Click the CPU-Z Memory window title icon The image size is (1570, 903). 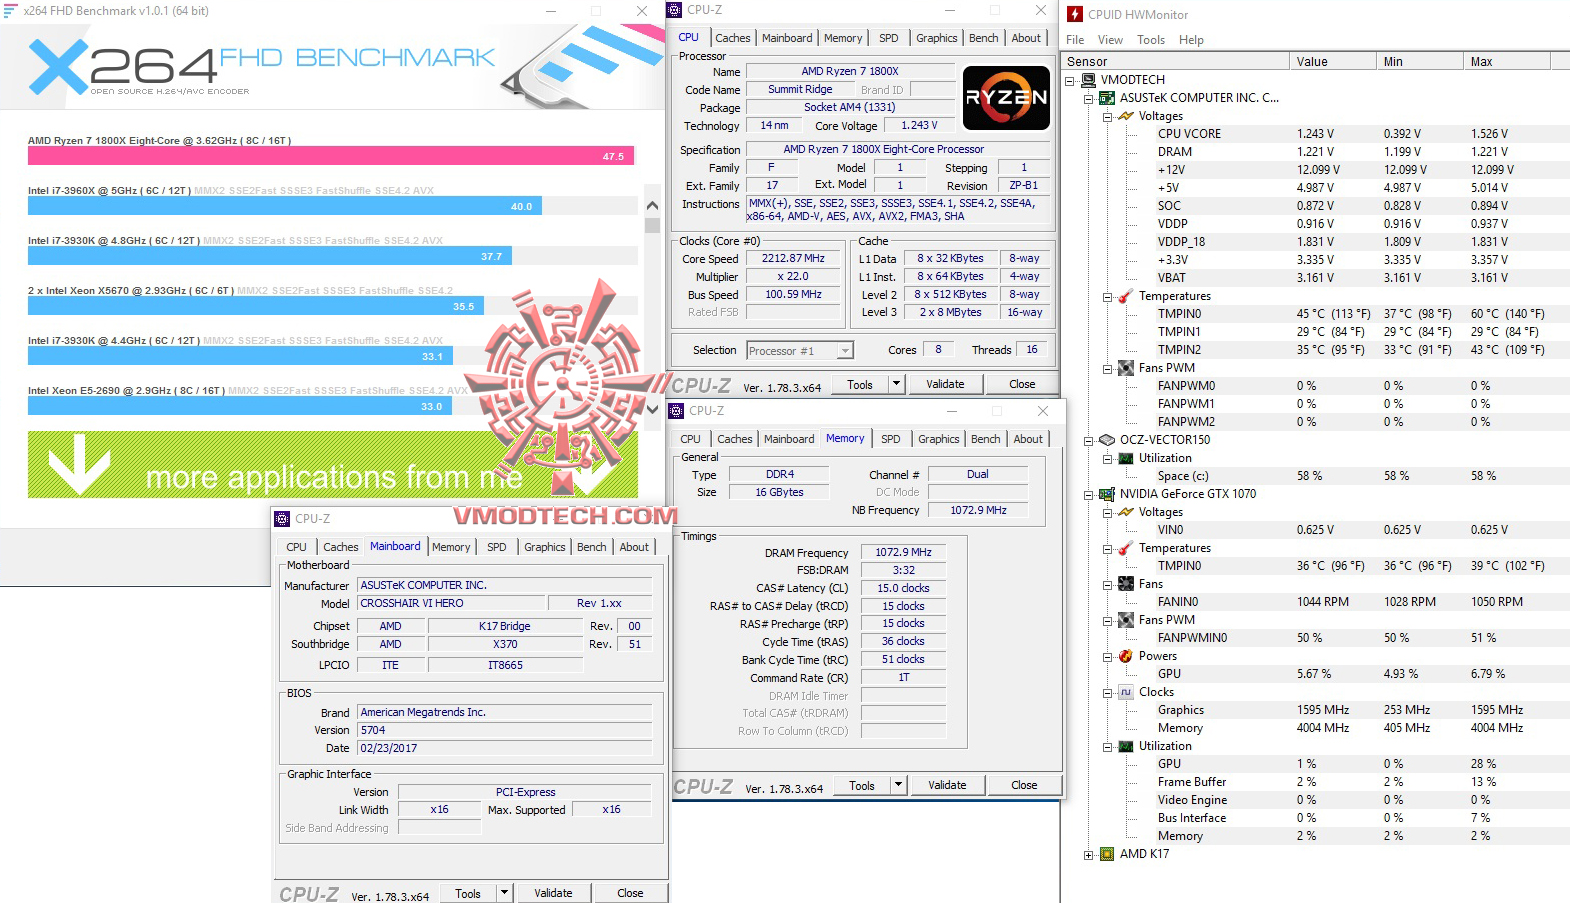(677, 411)
